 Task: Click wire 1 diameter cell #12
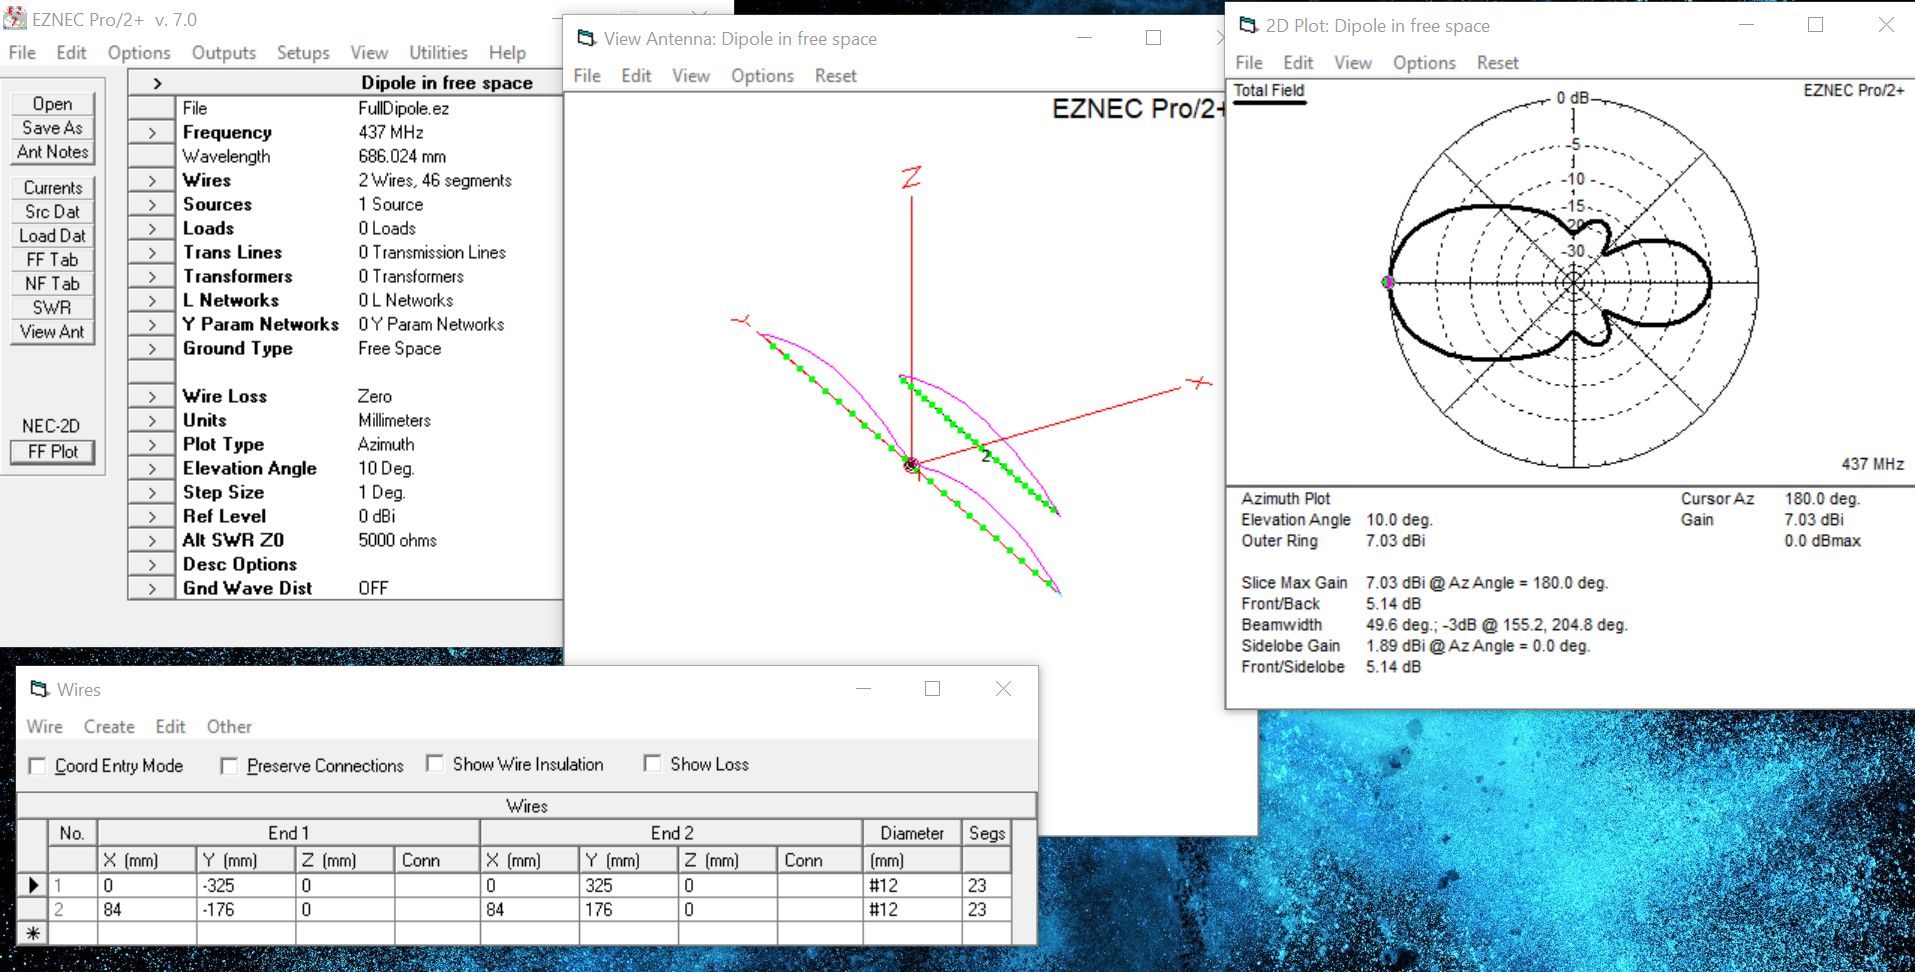point(912,885)
